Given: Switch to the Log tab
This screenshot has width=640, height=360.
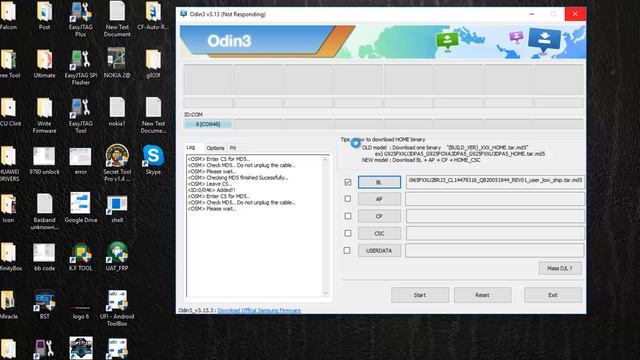Looking at the screenshot, I should point(191,147).
